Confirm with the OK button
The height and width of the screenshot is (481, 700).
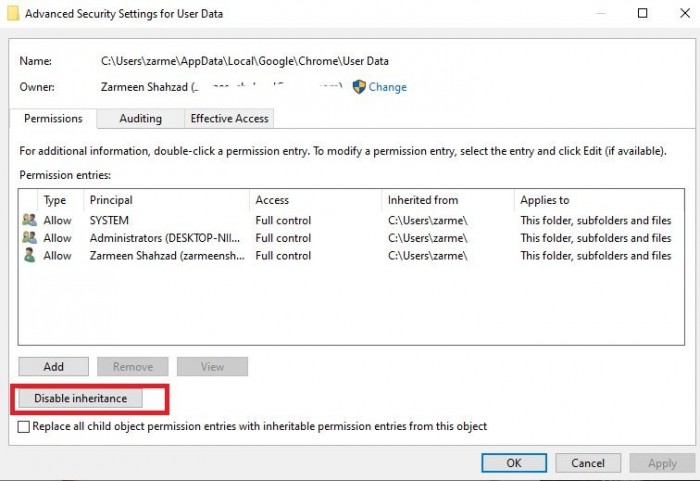513,463
